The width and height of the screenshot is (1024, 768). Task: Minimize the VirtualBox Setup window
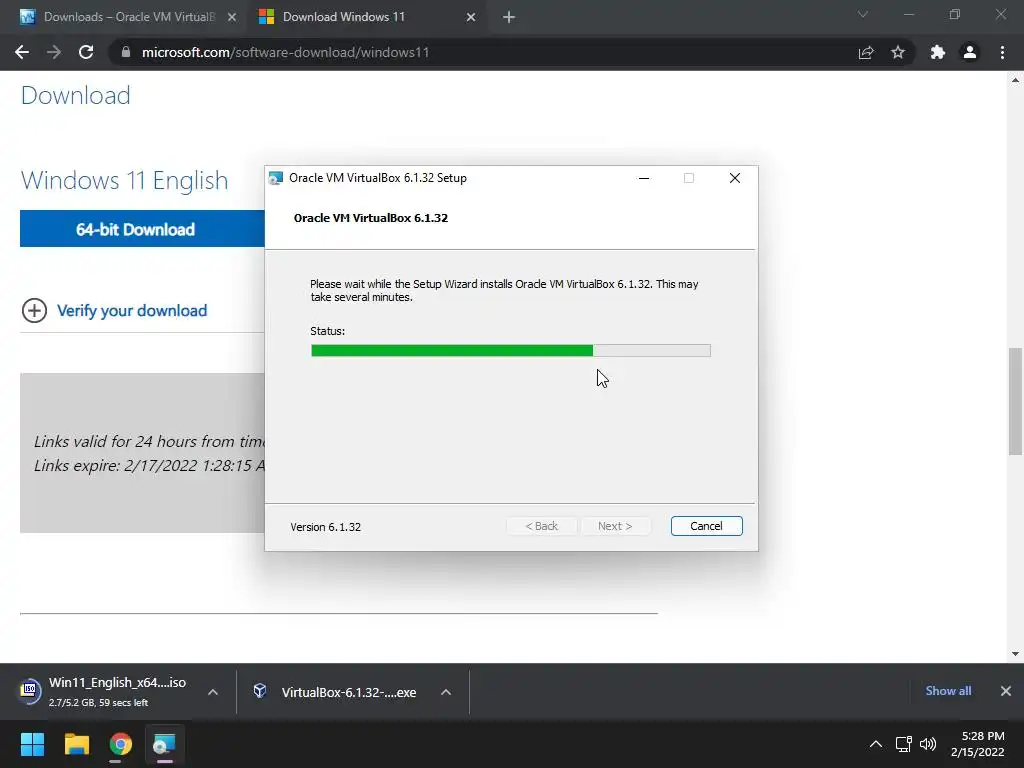pyautogui.click(x=644, y=178)
